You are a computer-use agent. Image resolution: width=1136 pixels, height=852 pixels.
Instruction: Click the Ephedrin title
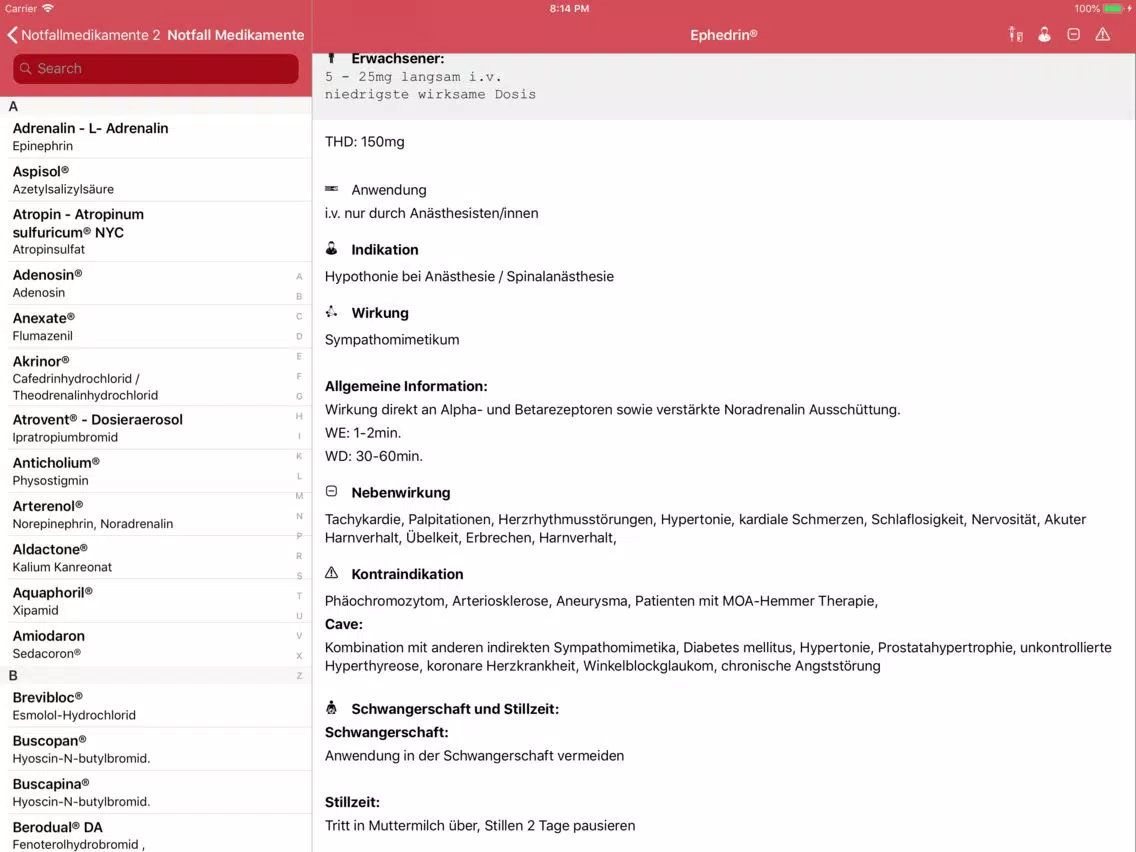(724, 35)
